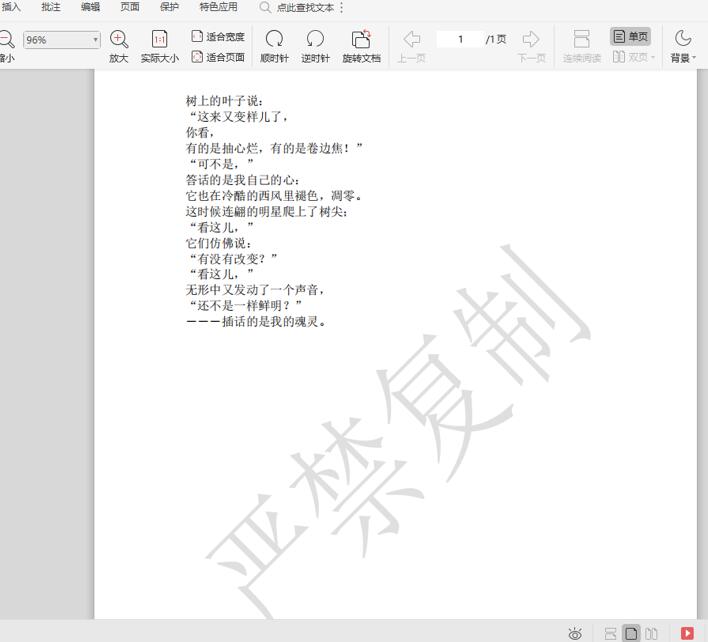
Task: Click the line 答话的是我自己的心
Action: pos(242,180)
